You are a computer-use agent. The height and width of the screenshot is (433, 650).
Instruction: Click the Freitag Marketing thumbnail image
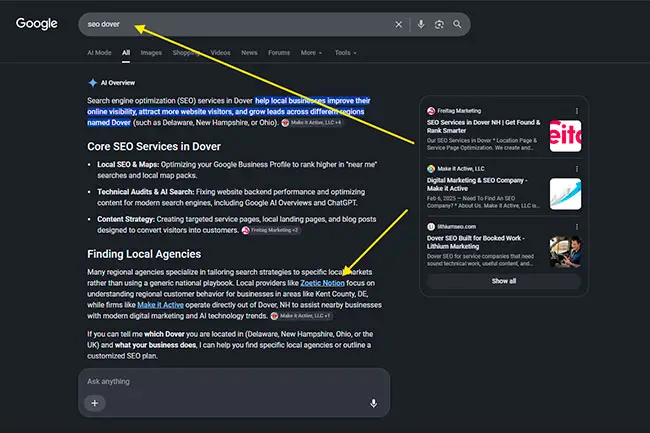click(565, 136)
